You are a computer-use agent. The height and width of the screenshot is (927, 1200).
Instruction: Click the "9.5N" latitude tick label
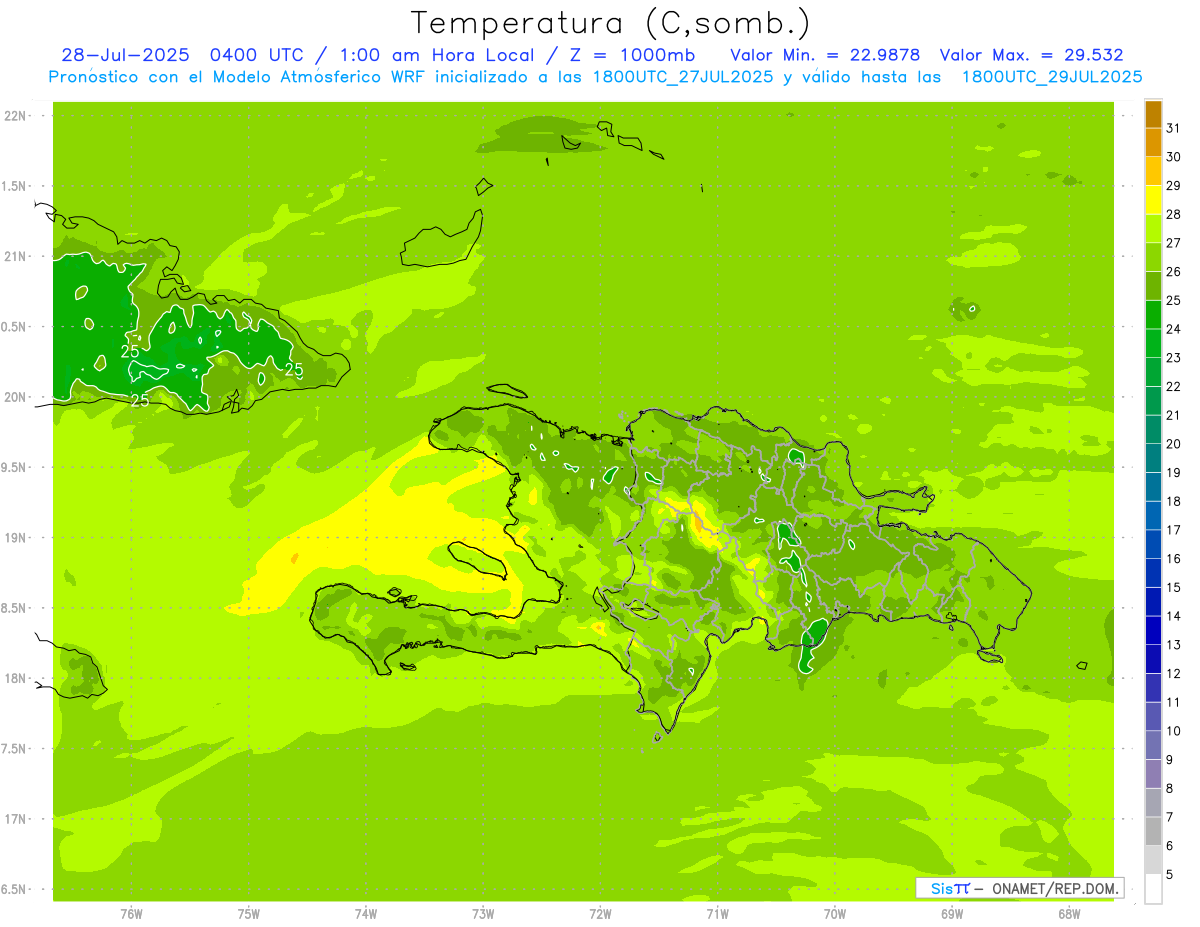14,468
